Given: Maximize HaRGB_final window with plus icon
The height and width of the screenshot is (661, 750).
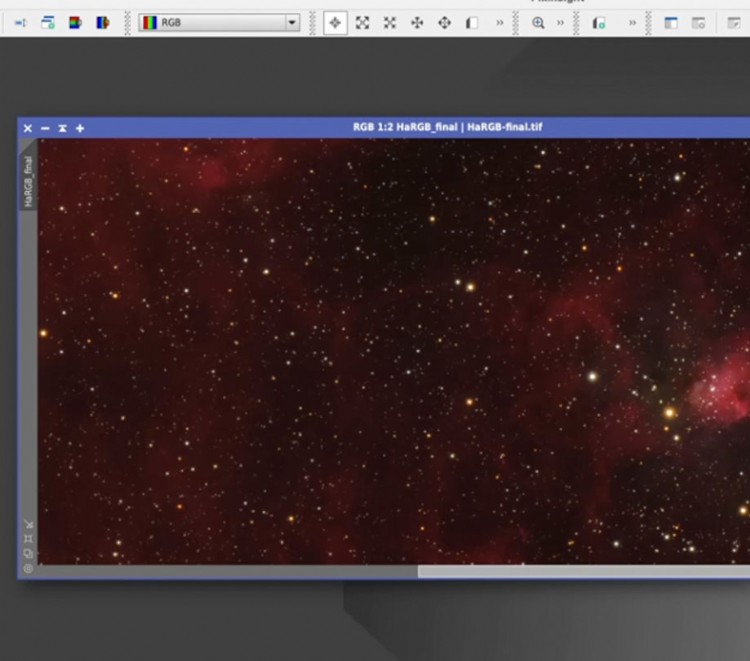Looking at the screenshot, I should (x=80, y=128).
